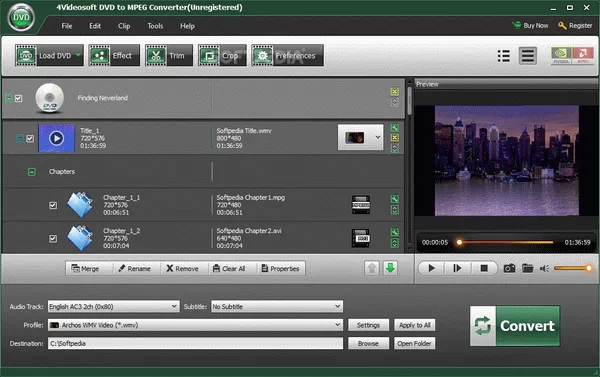Open the Tools menu
600x377 pixels.
pos(155,26)
